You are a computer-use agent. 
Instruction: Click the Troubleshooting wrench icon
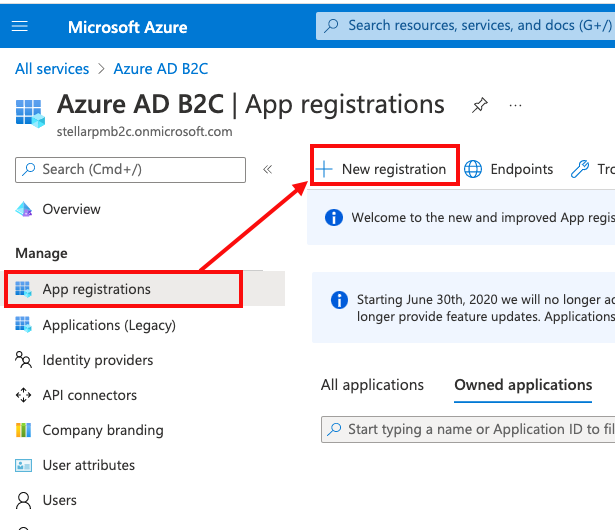tap(580, 169)
